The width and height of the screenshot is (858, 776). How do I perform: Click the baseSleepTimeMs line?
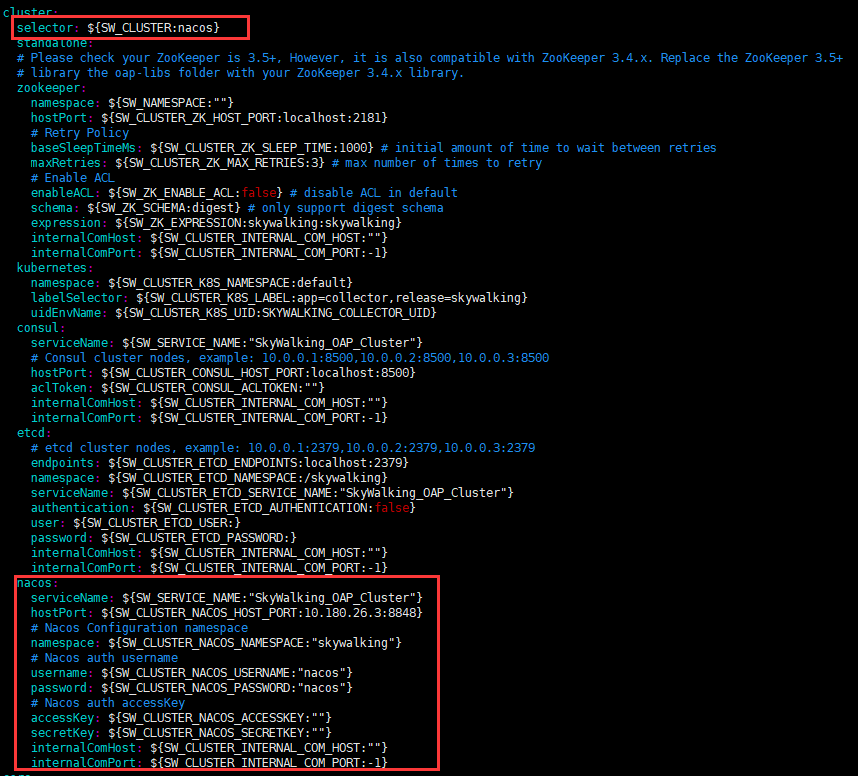pyautogui.click(x=373, y=148)
